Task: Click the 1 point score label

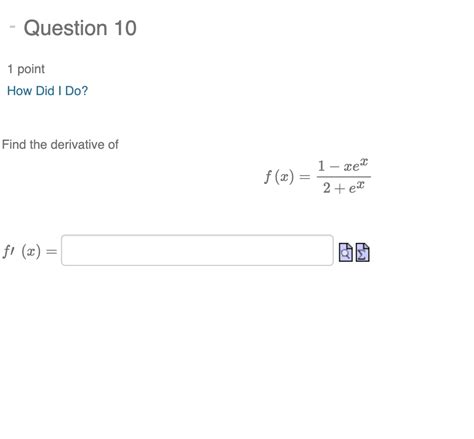Action: click(26, 69)
